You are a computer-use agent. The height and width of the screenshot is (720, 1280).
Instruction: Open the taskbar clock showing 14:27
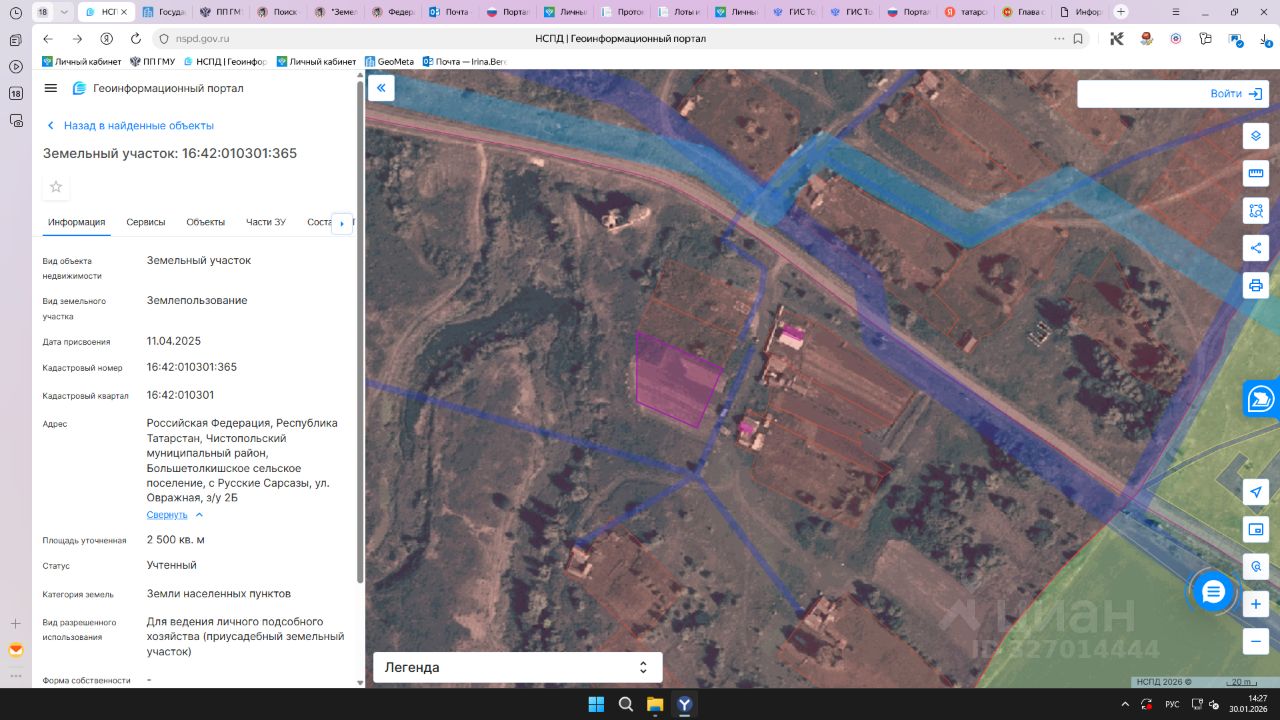coord(1249,704)
